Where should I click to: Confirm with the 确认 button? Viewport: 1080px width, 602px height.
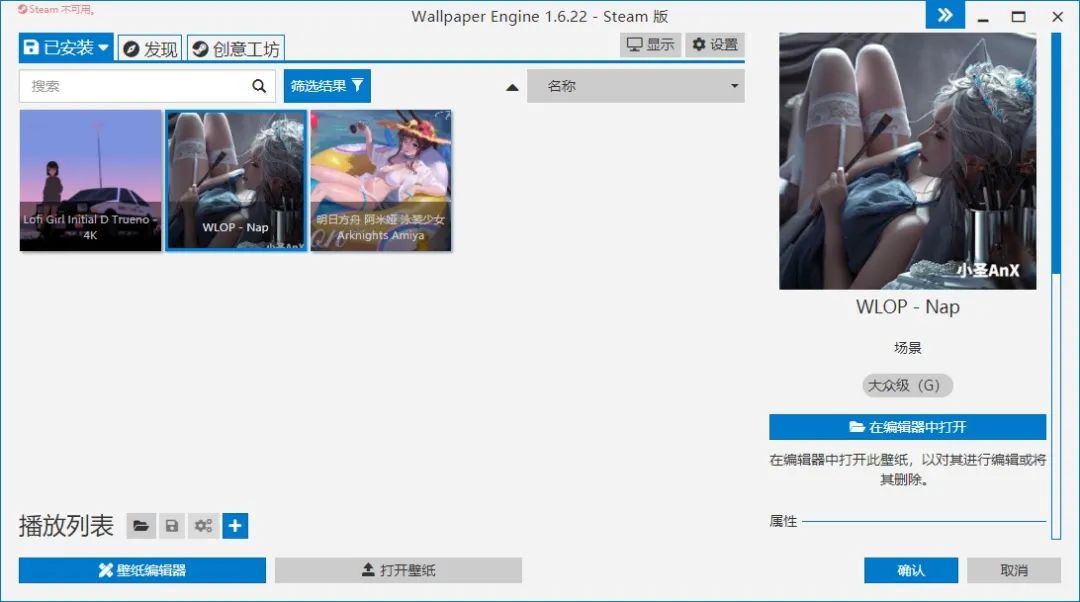pyautogui.click(x=911, y=570)
